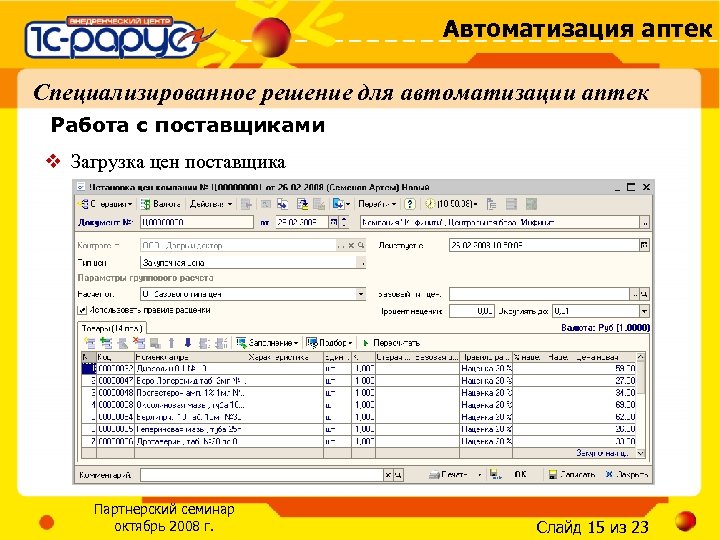Open the calendar picker beside document date
Viewport: 720px width, 540px height.
(333, 223)
